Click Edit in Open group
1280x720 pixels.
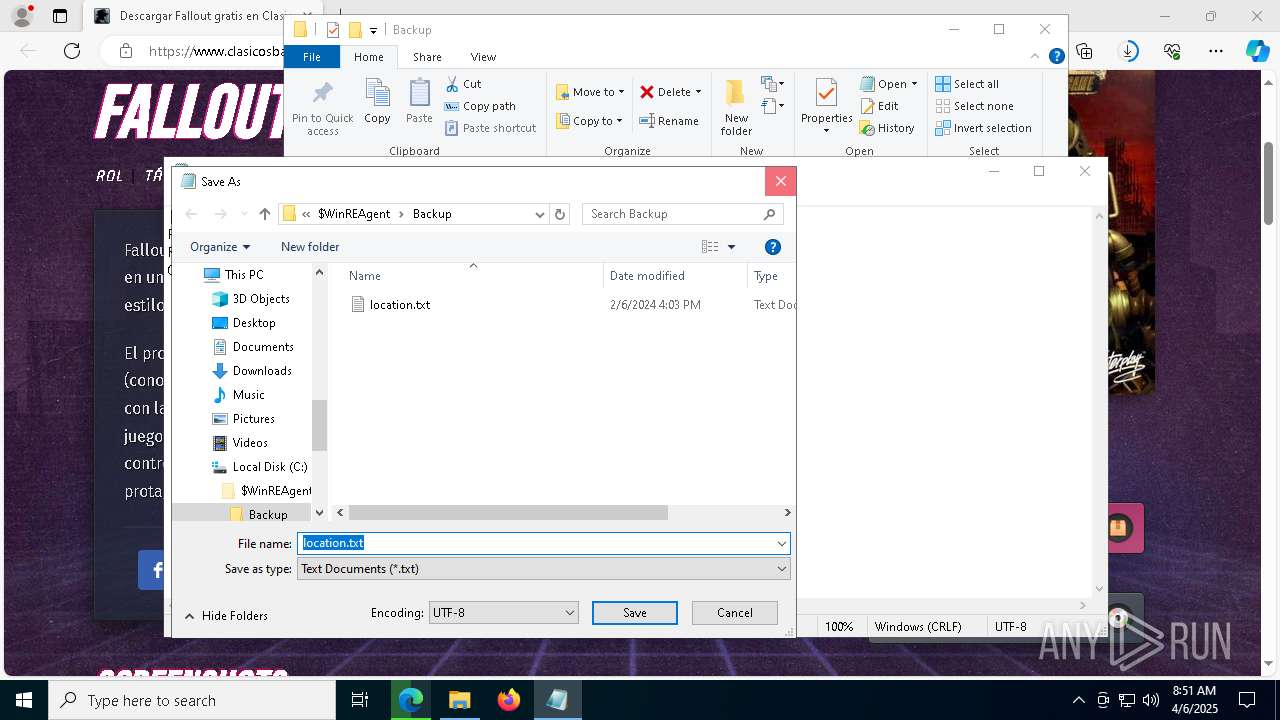pyautogui.click(x=879, y=106)
